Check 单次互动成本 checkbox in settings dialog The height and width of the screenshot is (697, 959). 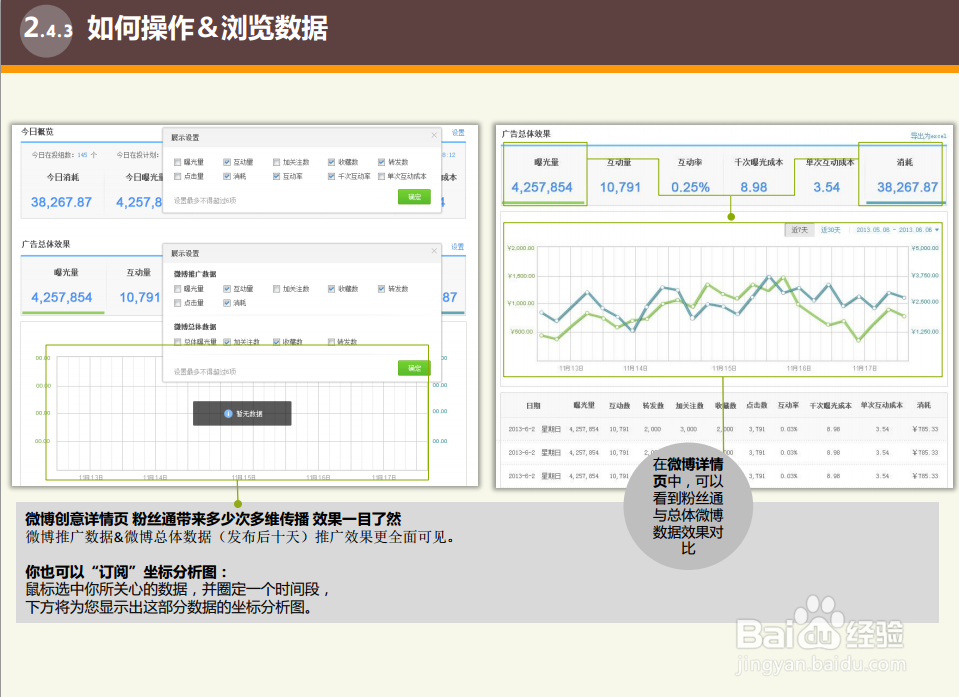coord(381,176)
